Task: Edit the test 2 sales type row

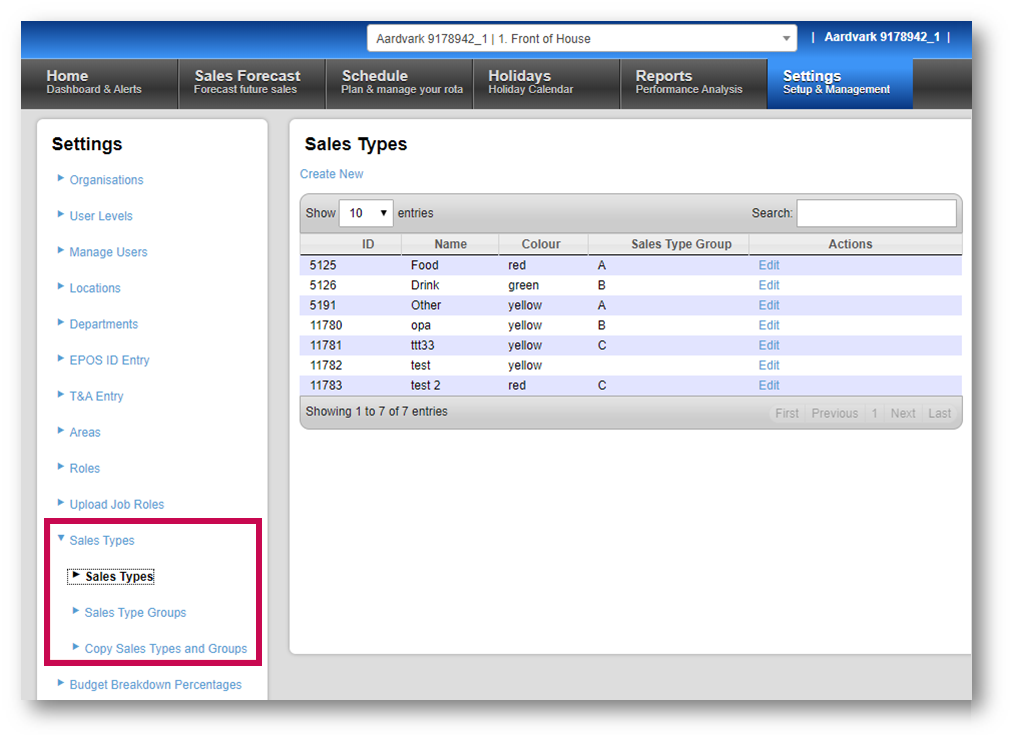Action: point(768,385)
